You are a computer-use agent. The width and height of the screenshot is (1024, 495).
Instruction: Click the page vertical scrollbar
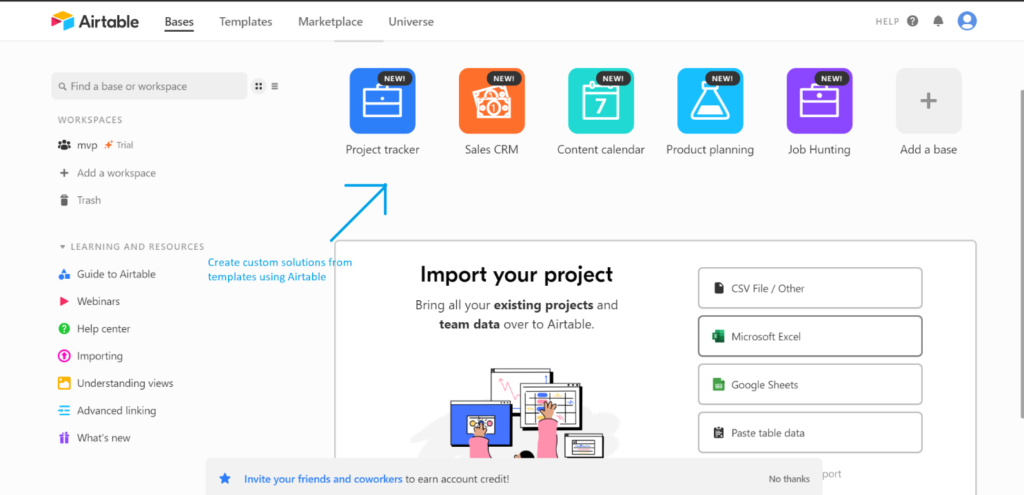(x=1020, y=255)
